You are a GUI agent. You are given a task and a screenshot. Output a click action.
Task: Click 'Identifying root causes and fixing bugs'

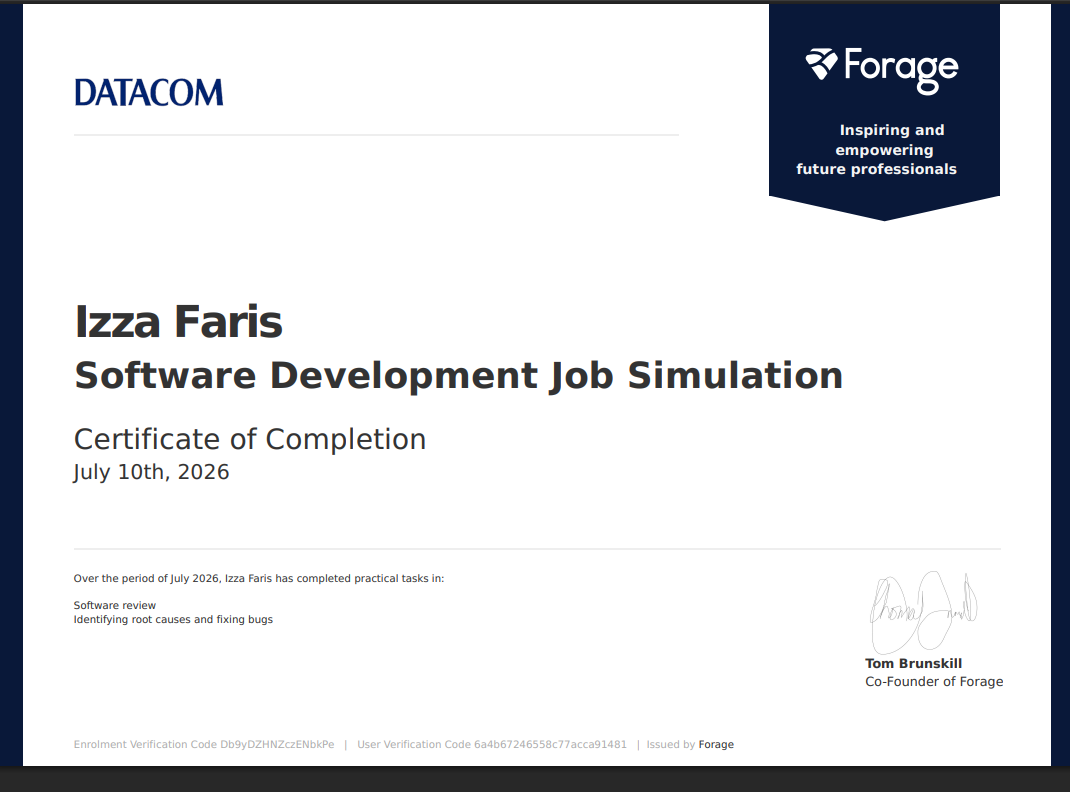(x=173, y=619)
